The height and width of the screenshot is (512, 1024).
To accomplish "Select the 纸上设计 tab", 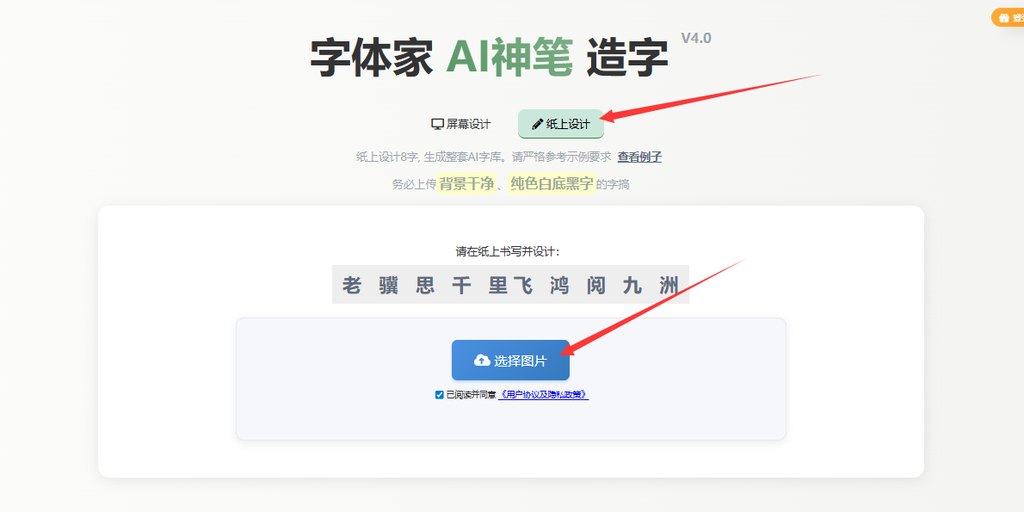I will tap(560, 124).
